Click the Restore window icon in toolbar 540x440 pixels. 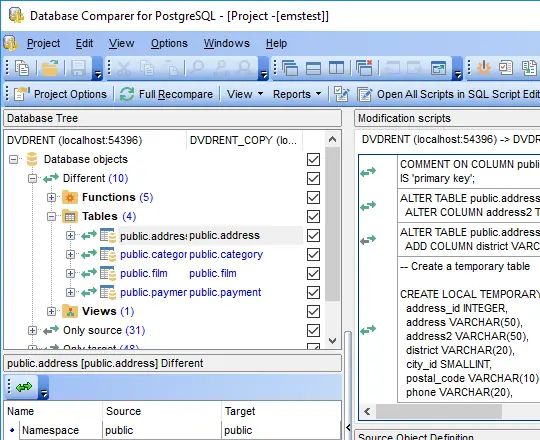pos(438,68)
